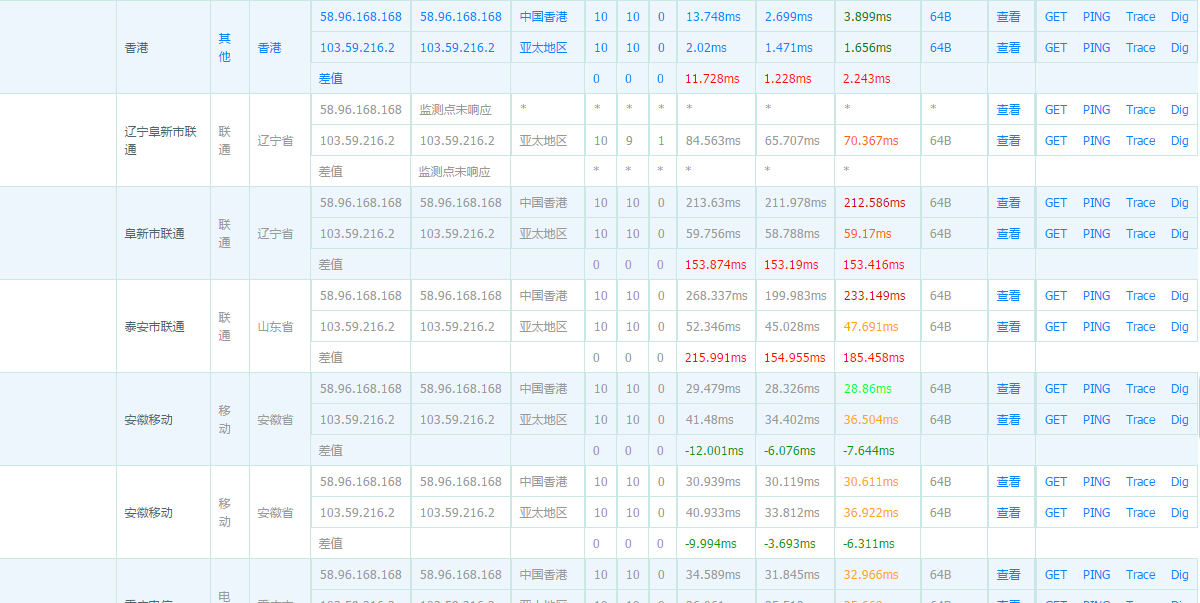
Task: Click PING in the 84.563ms row
Action: (1096, 141)
